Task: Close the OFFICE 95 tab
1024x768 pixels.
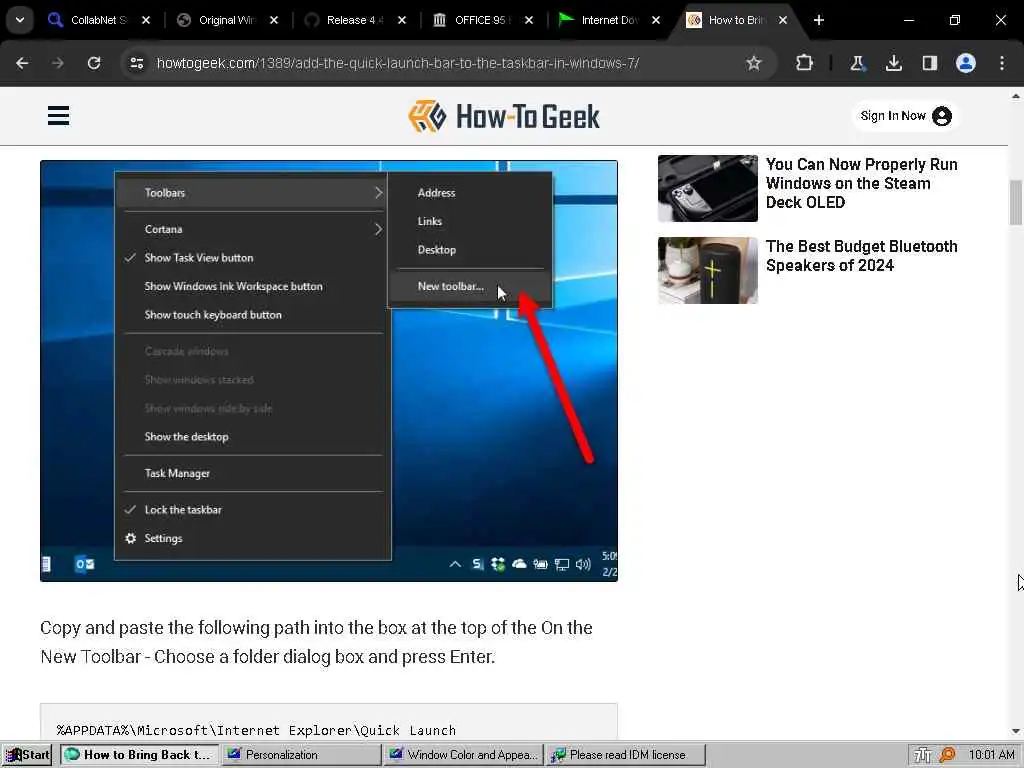Action: coord(529,20)
